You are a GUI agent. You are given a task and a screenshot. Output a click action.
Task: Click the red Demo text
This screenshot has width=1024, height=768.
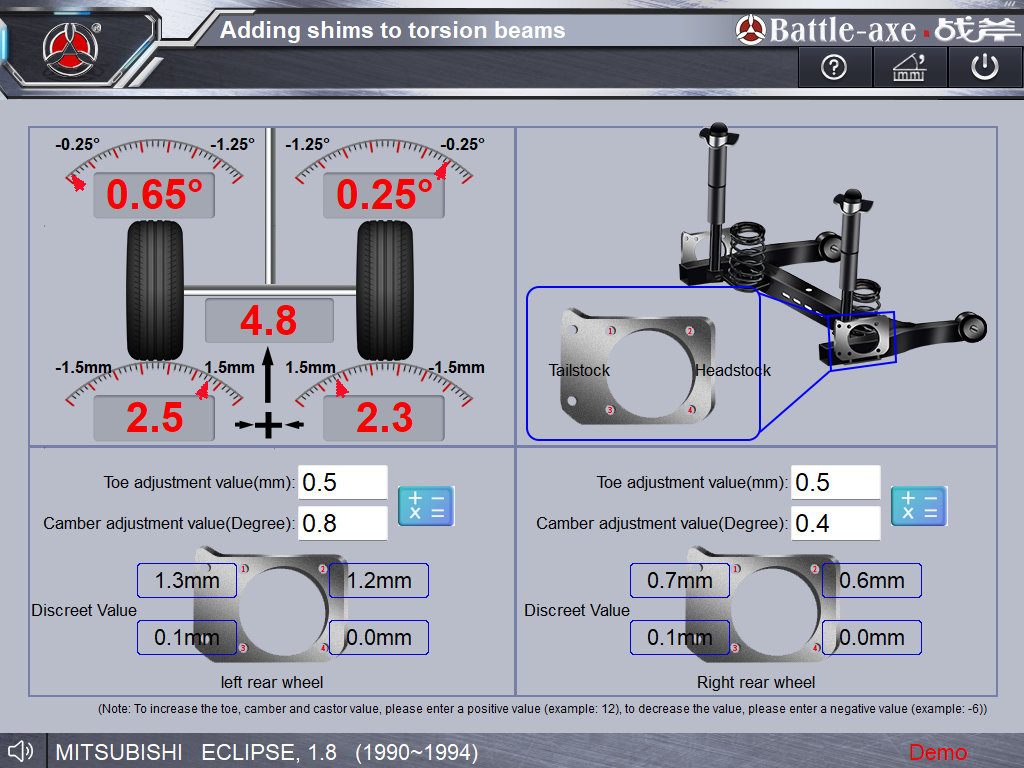(938, 752)
